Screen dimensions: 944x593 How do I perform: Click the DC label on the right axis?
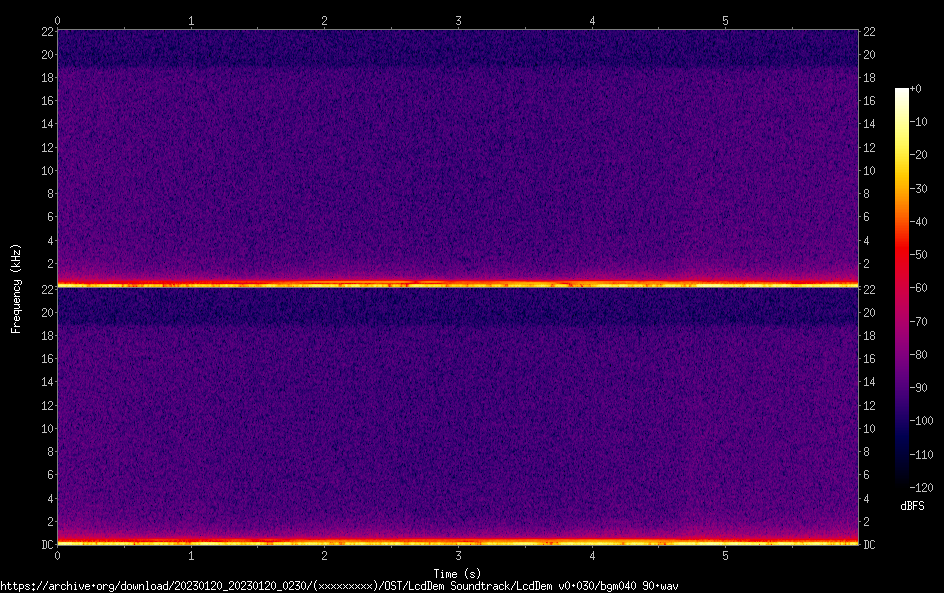[869, 544]
